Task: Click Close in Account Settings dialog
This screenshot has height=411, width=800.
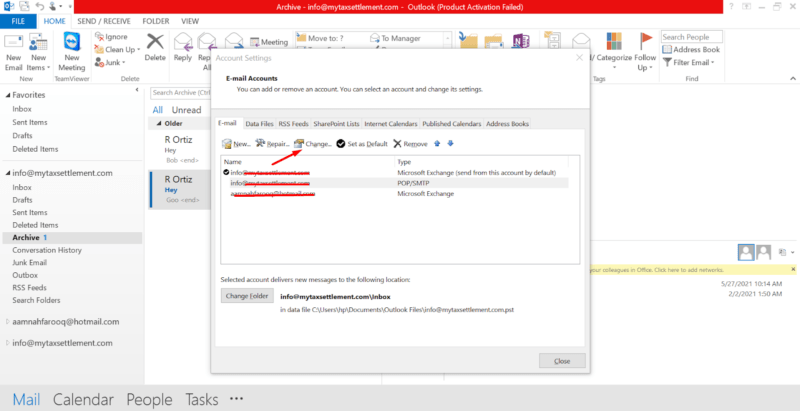Action: pos(562,361)
